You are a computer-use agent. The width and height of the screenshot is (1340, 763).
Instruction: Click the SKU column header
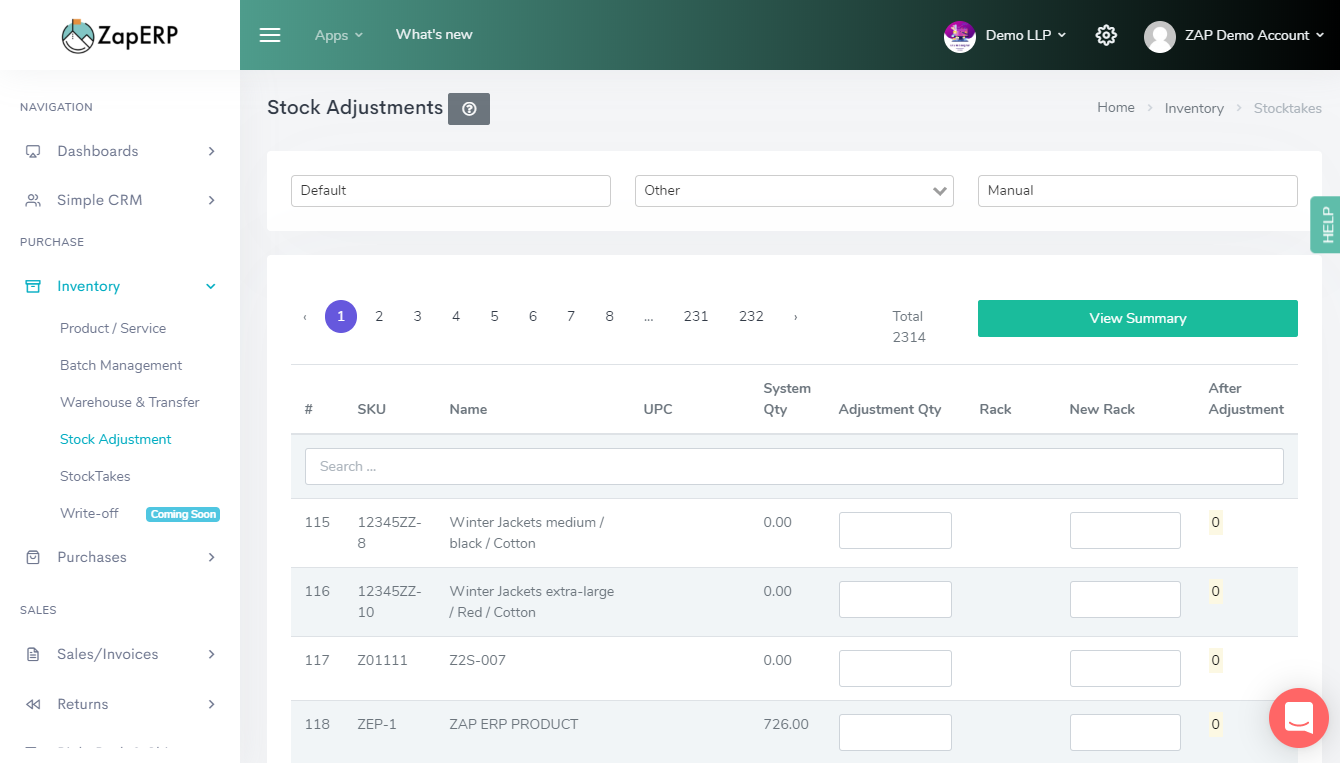pyautogui.click(x=371, y=409)
